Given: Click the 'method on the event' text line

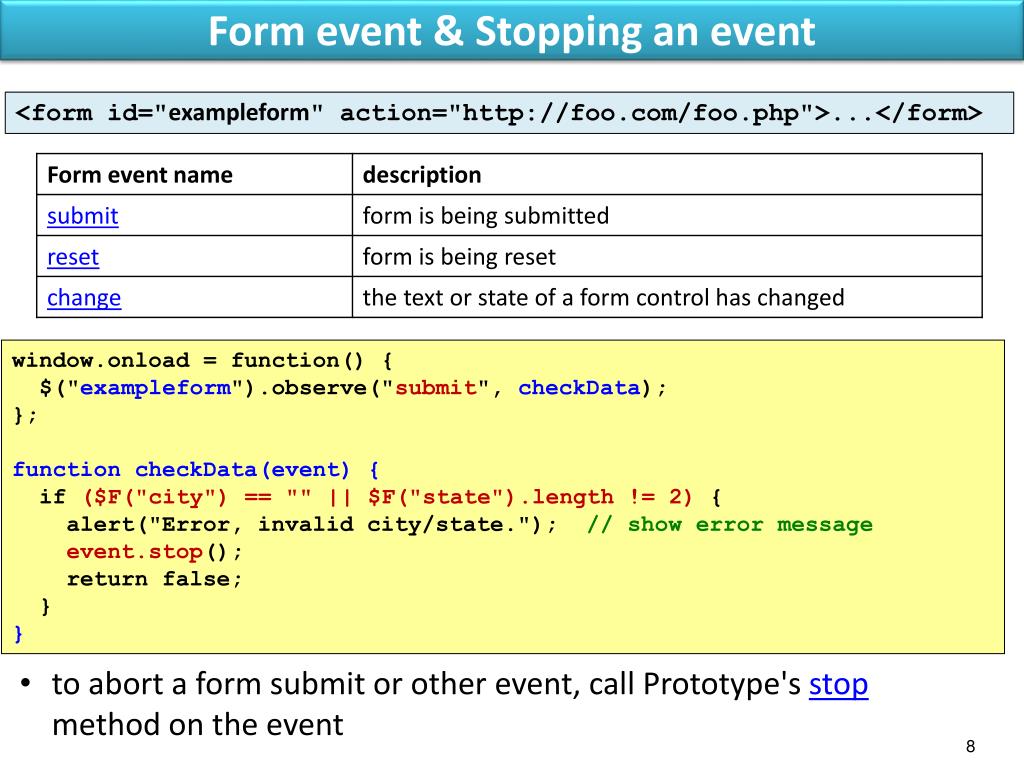Looking at the screenshot, I should (197, 725).
